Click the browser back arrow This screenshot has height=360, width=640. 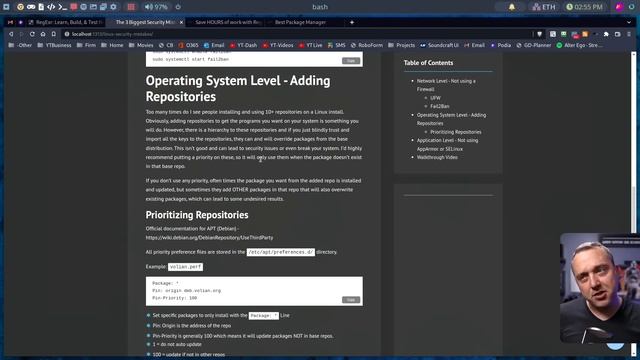(x=11, y=34)
